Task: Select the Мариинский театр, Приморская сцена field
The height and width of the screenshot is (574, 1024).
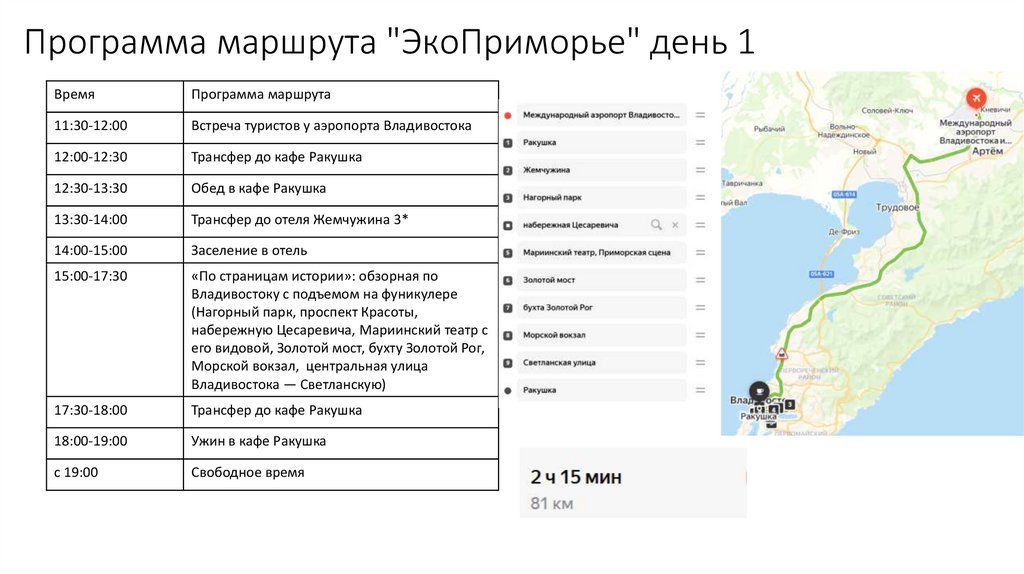Action: tap(601, 252)
